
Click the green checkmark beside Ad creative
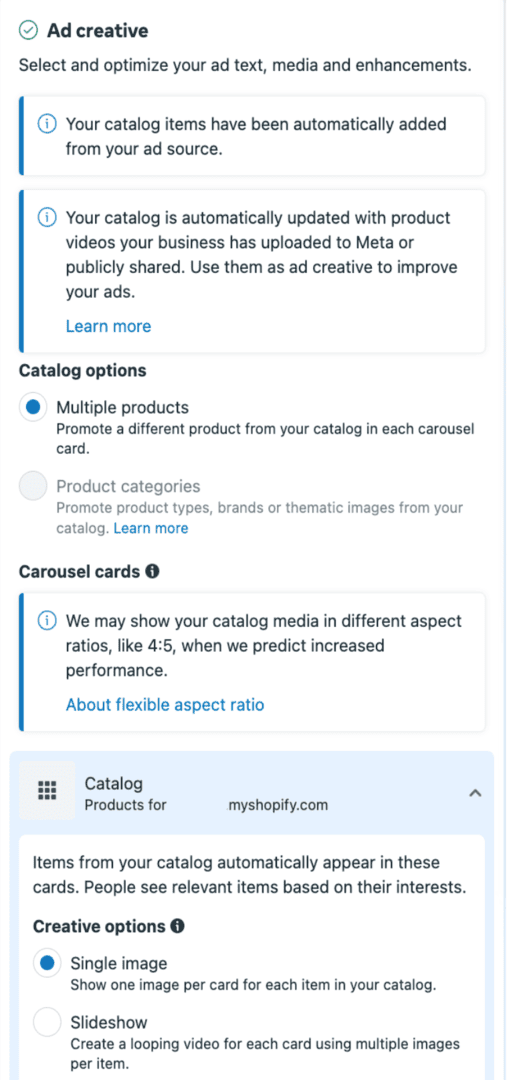[x=28, y=30]
